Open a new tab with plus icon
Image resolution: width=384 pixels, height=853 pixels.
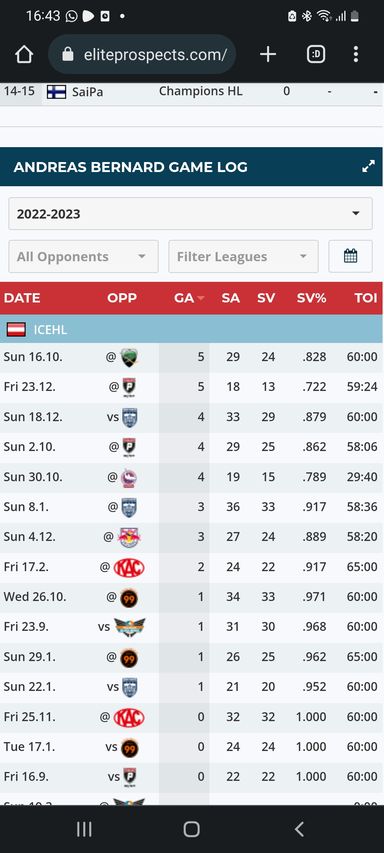pos(268,54)
